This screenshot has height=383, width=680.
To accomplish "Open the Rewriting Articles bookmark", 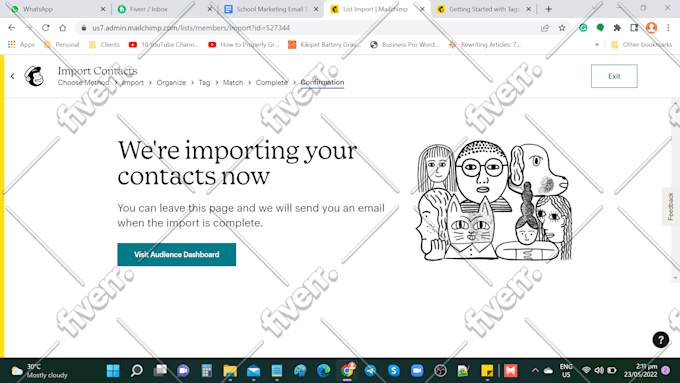I will (485, 45).
